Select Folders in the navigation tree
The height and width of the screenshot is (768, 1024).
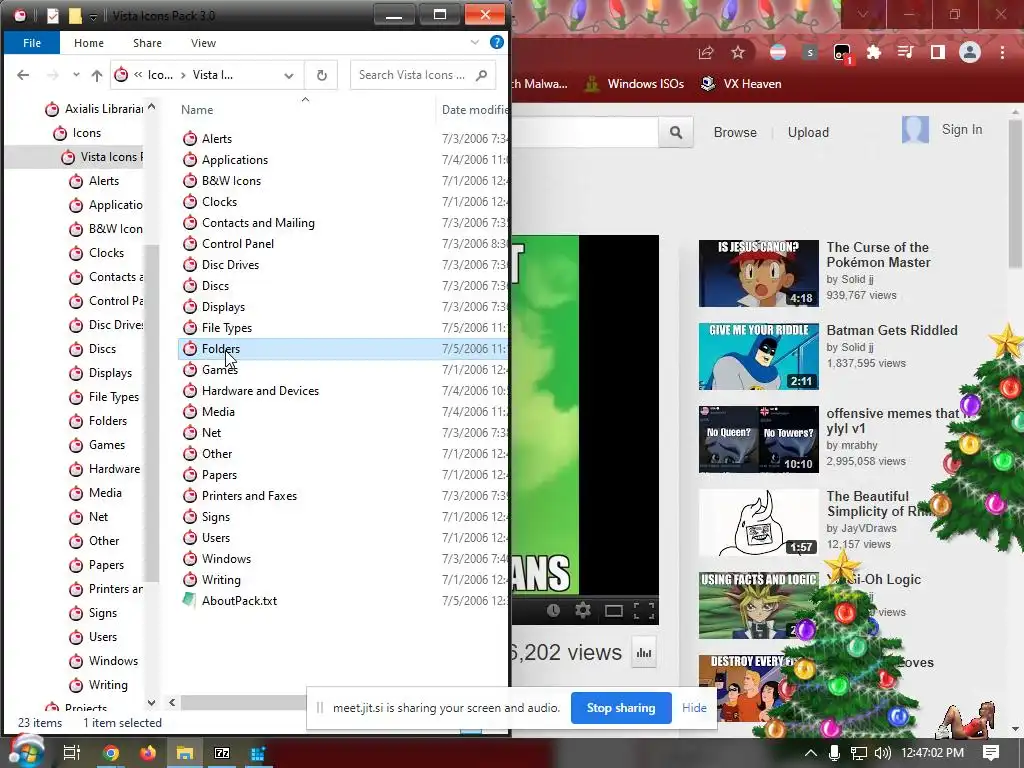coord(108,421)
